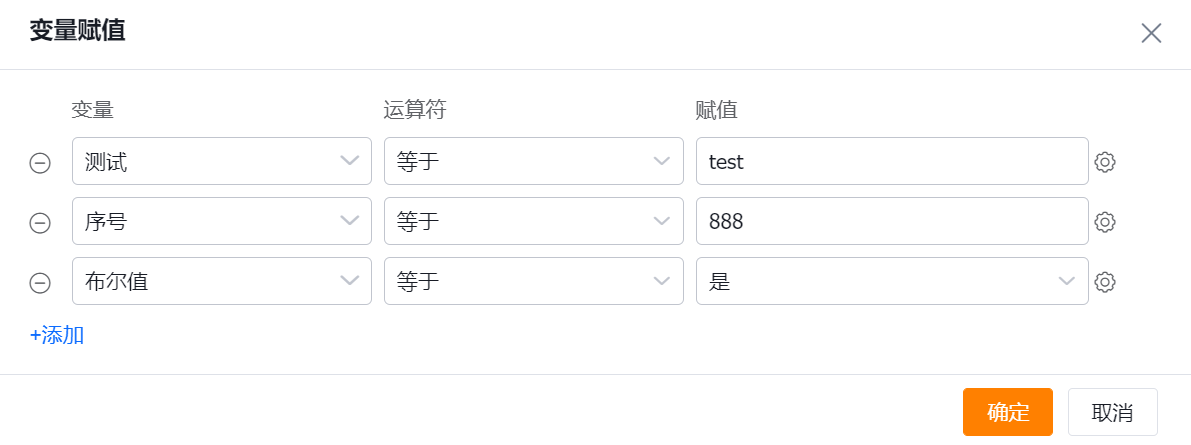Remove the 序号 variable row
Viewport: 1191px width, 445px height.
40,223
